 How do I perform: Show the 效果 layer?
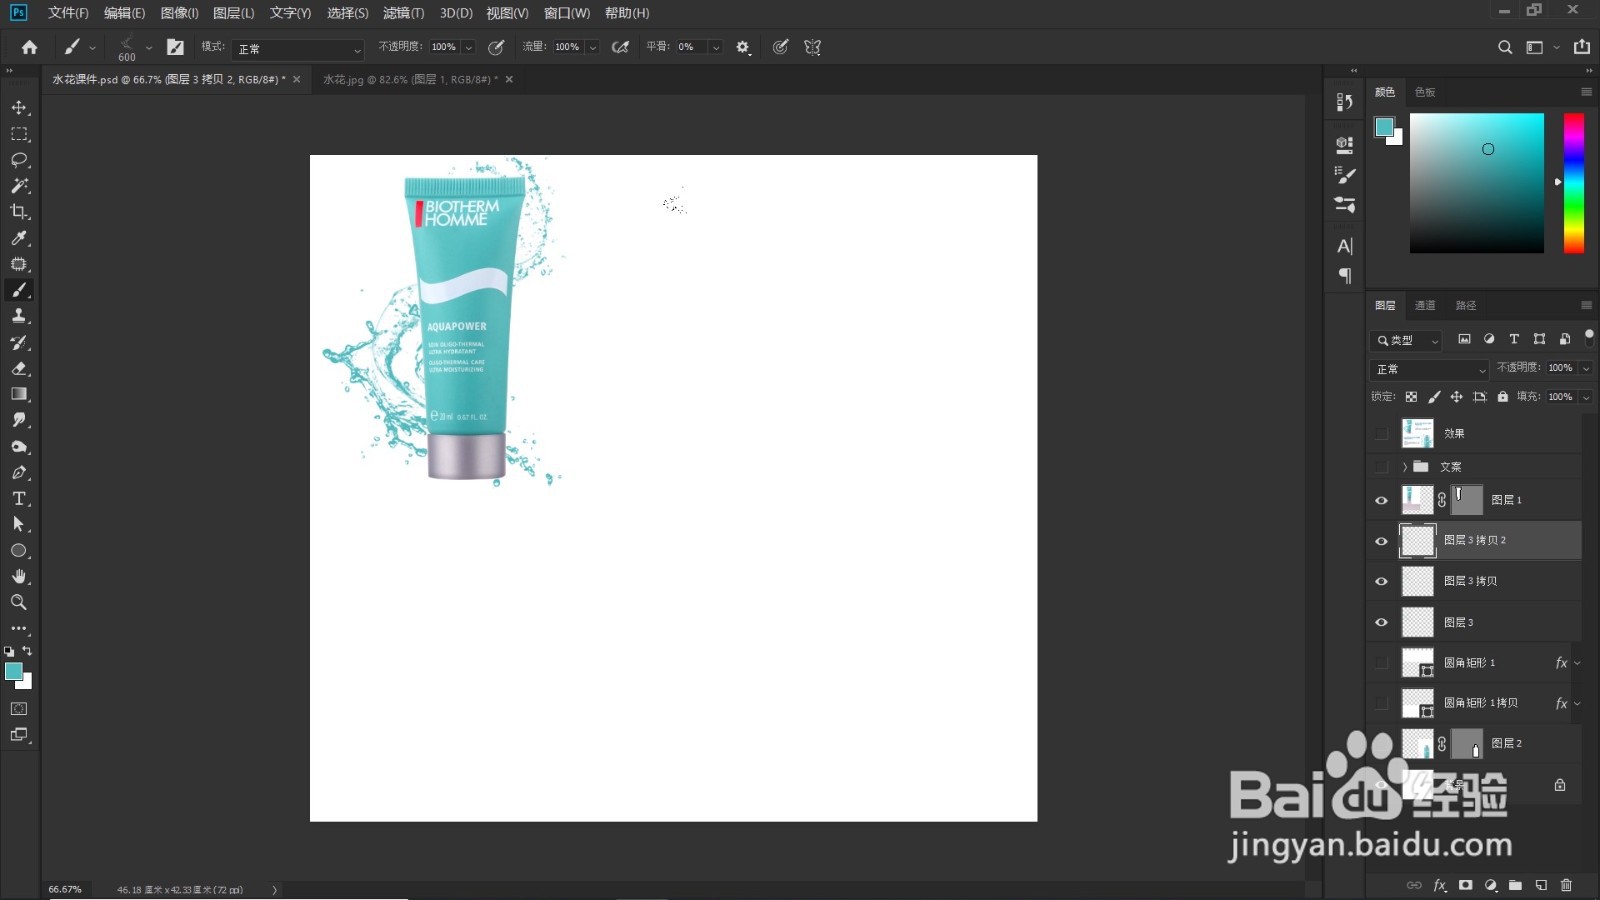point(1382,434)
